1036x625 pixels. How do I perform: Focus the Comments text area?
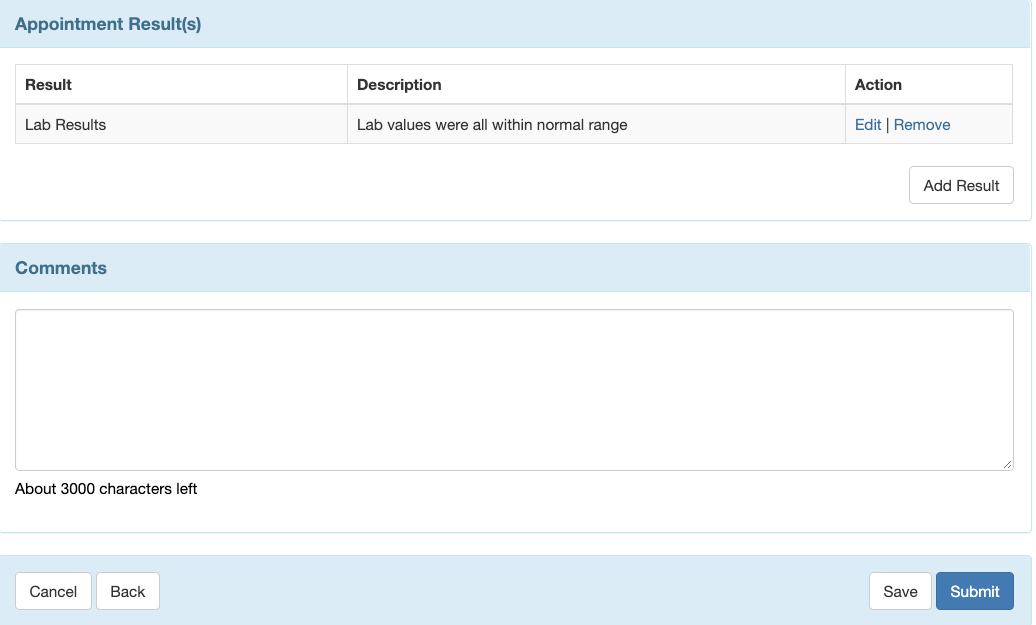tap(514, 390)
